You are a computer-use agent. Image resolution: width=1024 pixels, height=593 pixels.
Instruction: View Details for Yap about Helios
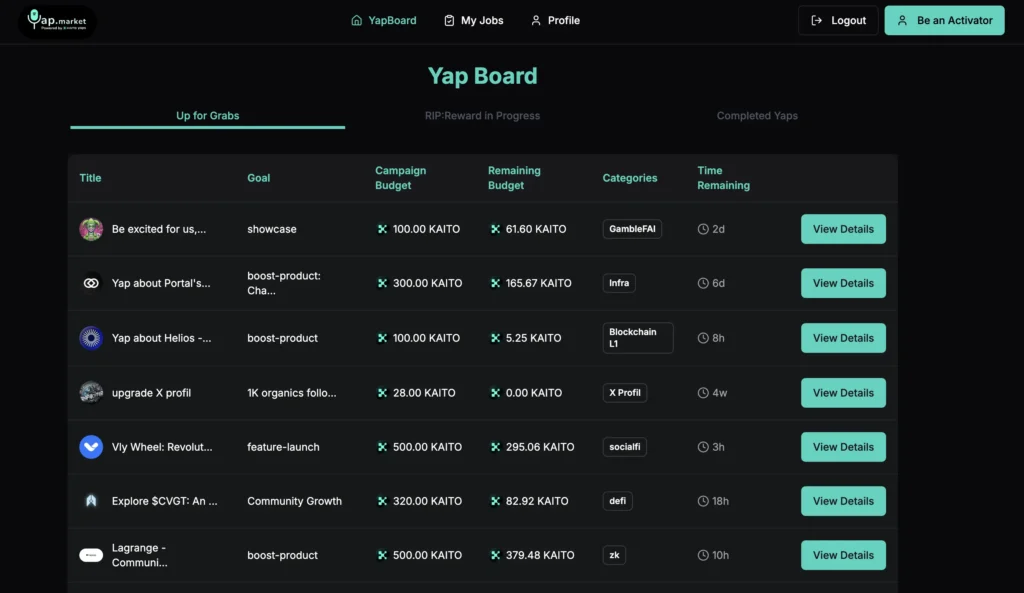[x=843, y=338]
